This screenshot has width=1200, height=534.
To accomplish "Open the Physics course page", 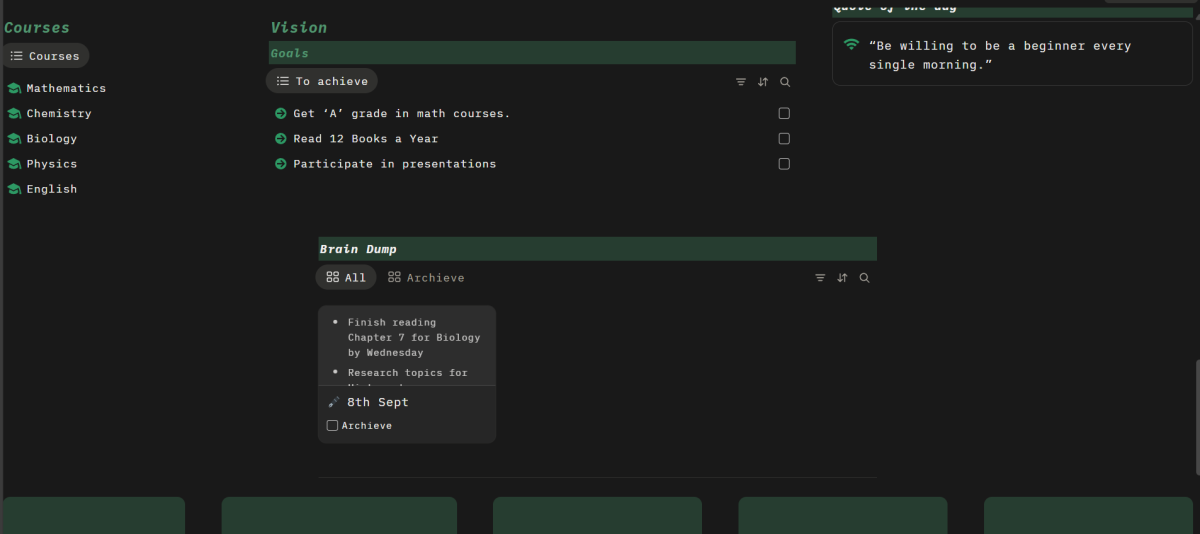I will 51,164.
